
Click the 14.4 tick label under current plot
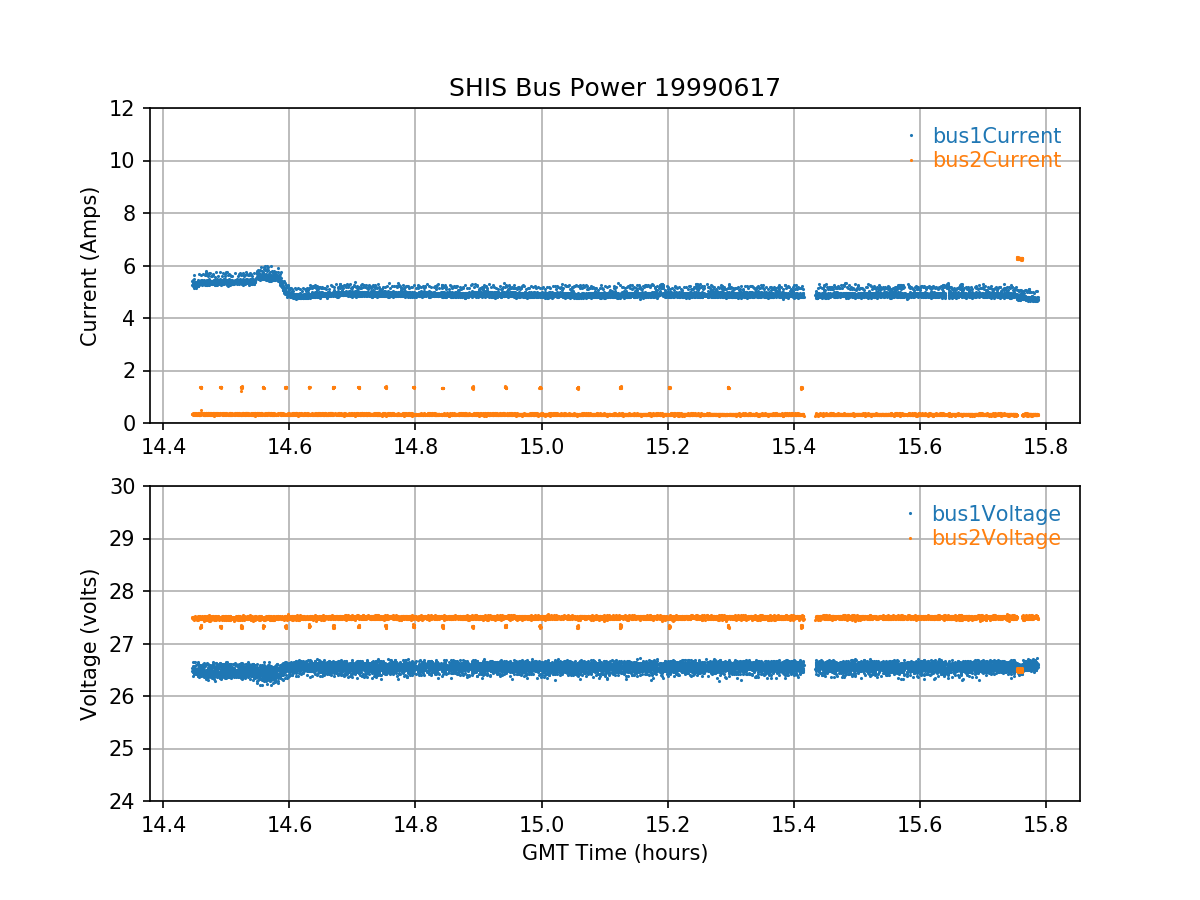pyautogui.click(x=163, y=447)
